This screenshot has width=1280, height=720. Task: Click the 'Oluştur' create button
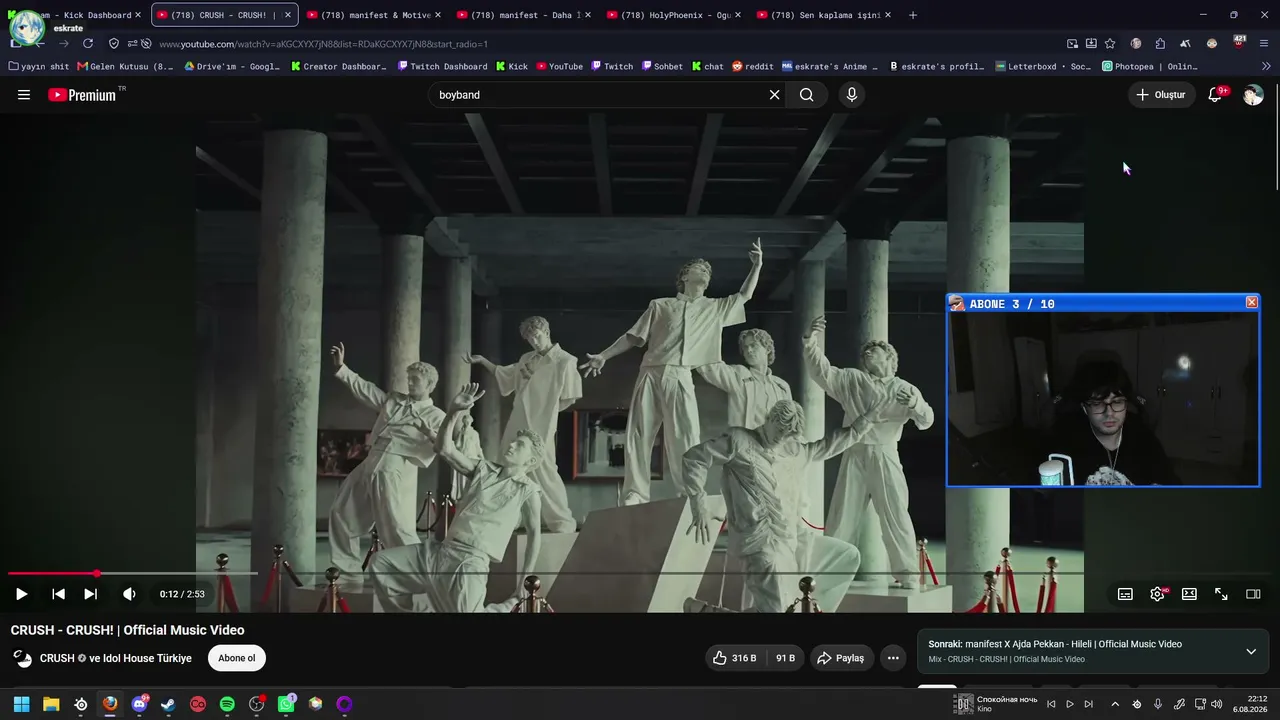1161,95
